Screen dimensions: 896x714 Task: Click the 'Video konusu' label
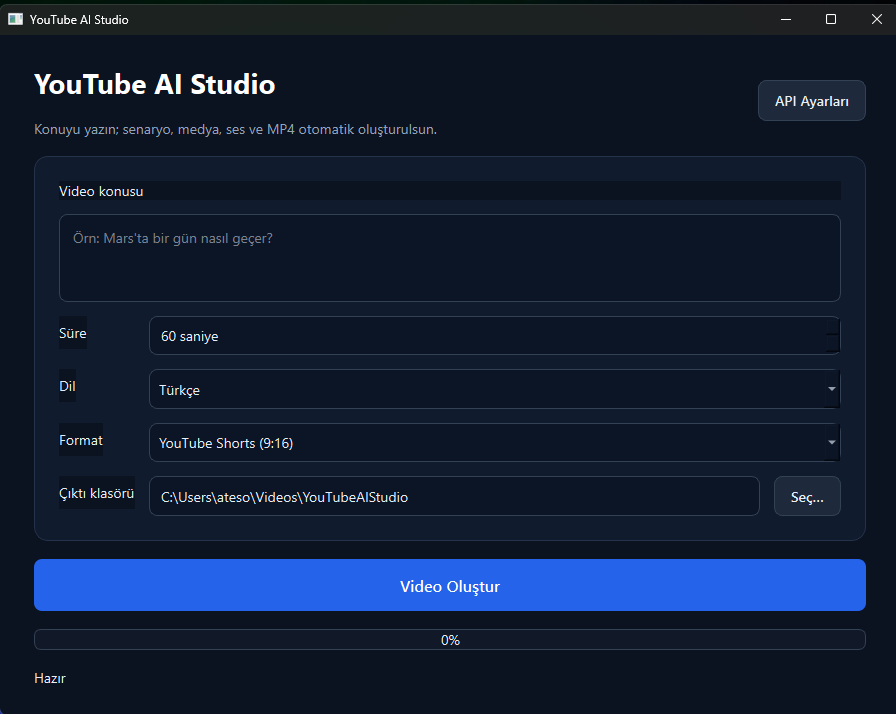coord(101,191)
